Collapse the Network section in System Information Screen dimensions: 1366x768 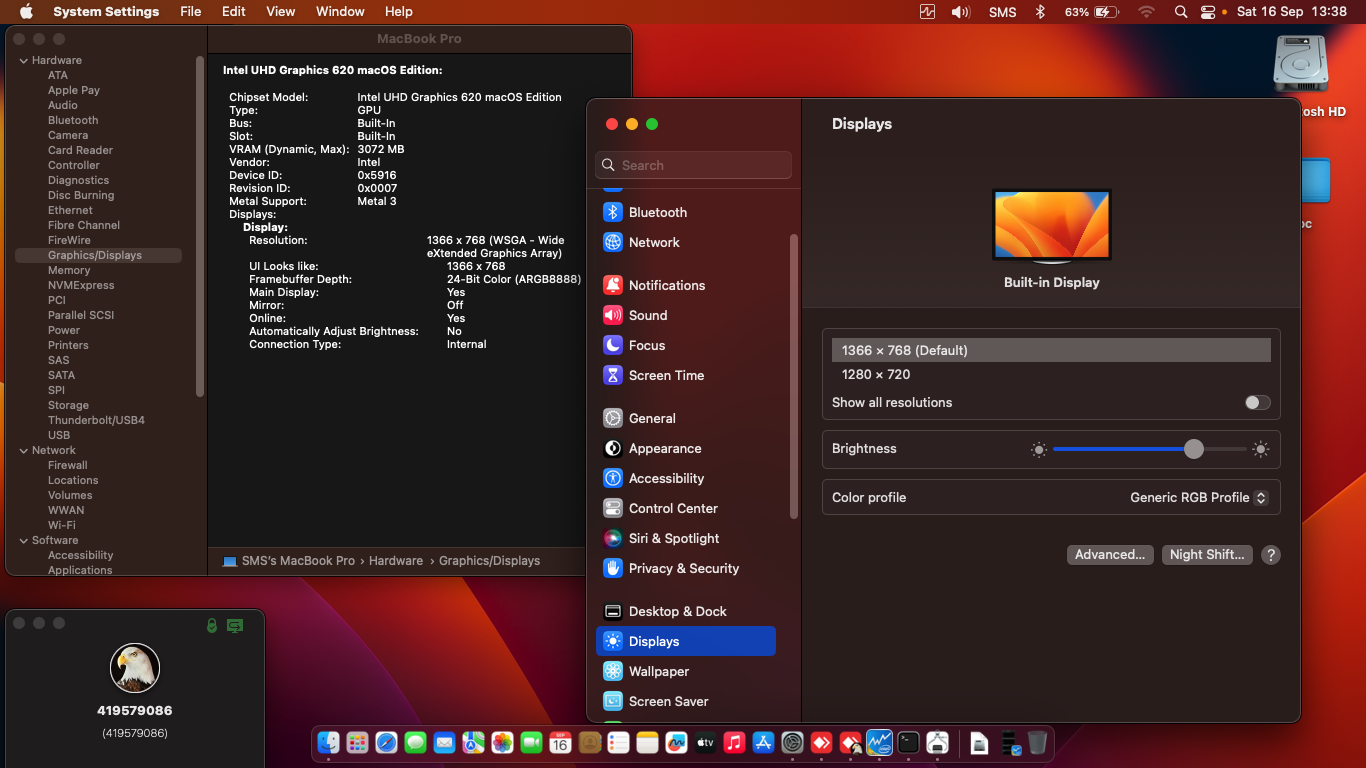pos(23,450)
